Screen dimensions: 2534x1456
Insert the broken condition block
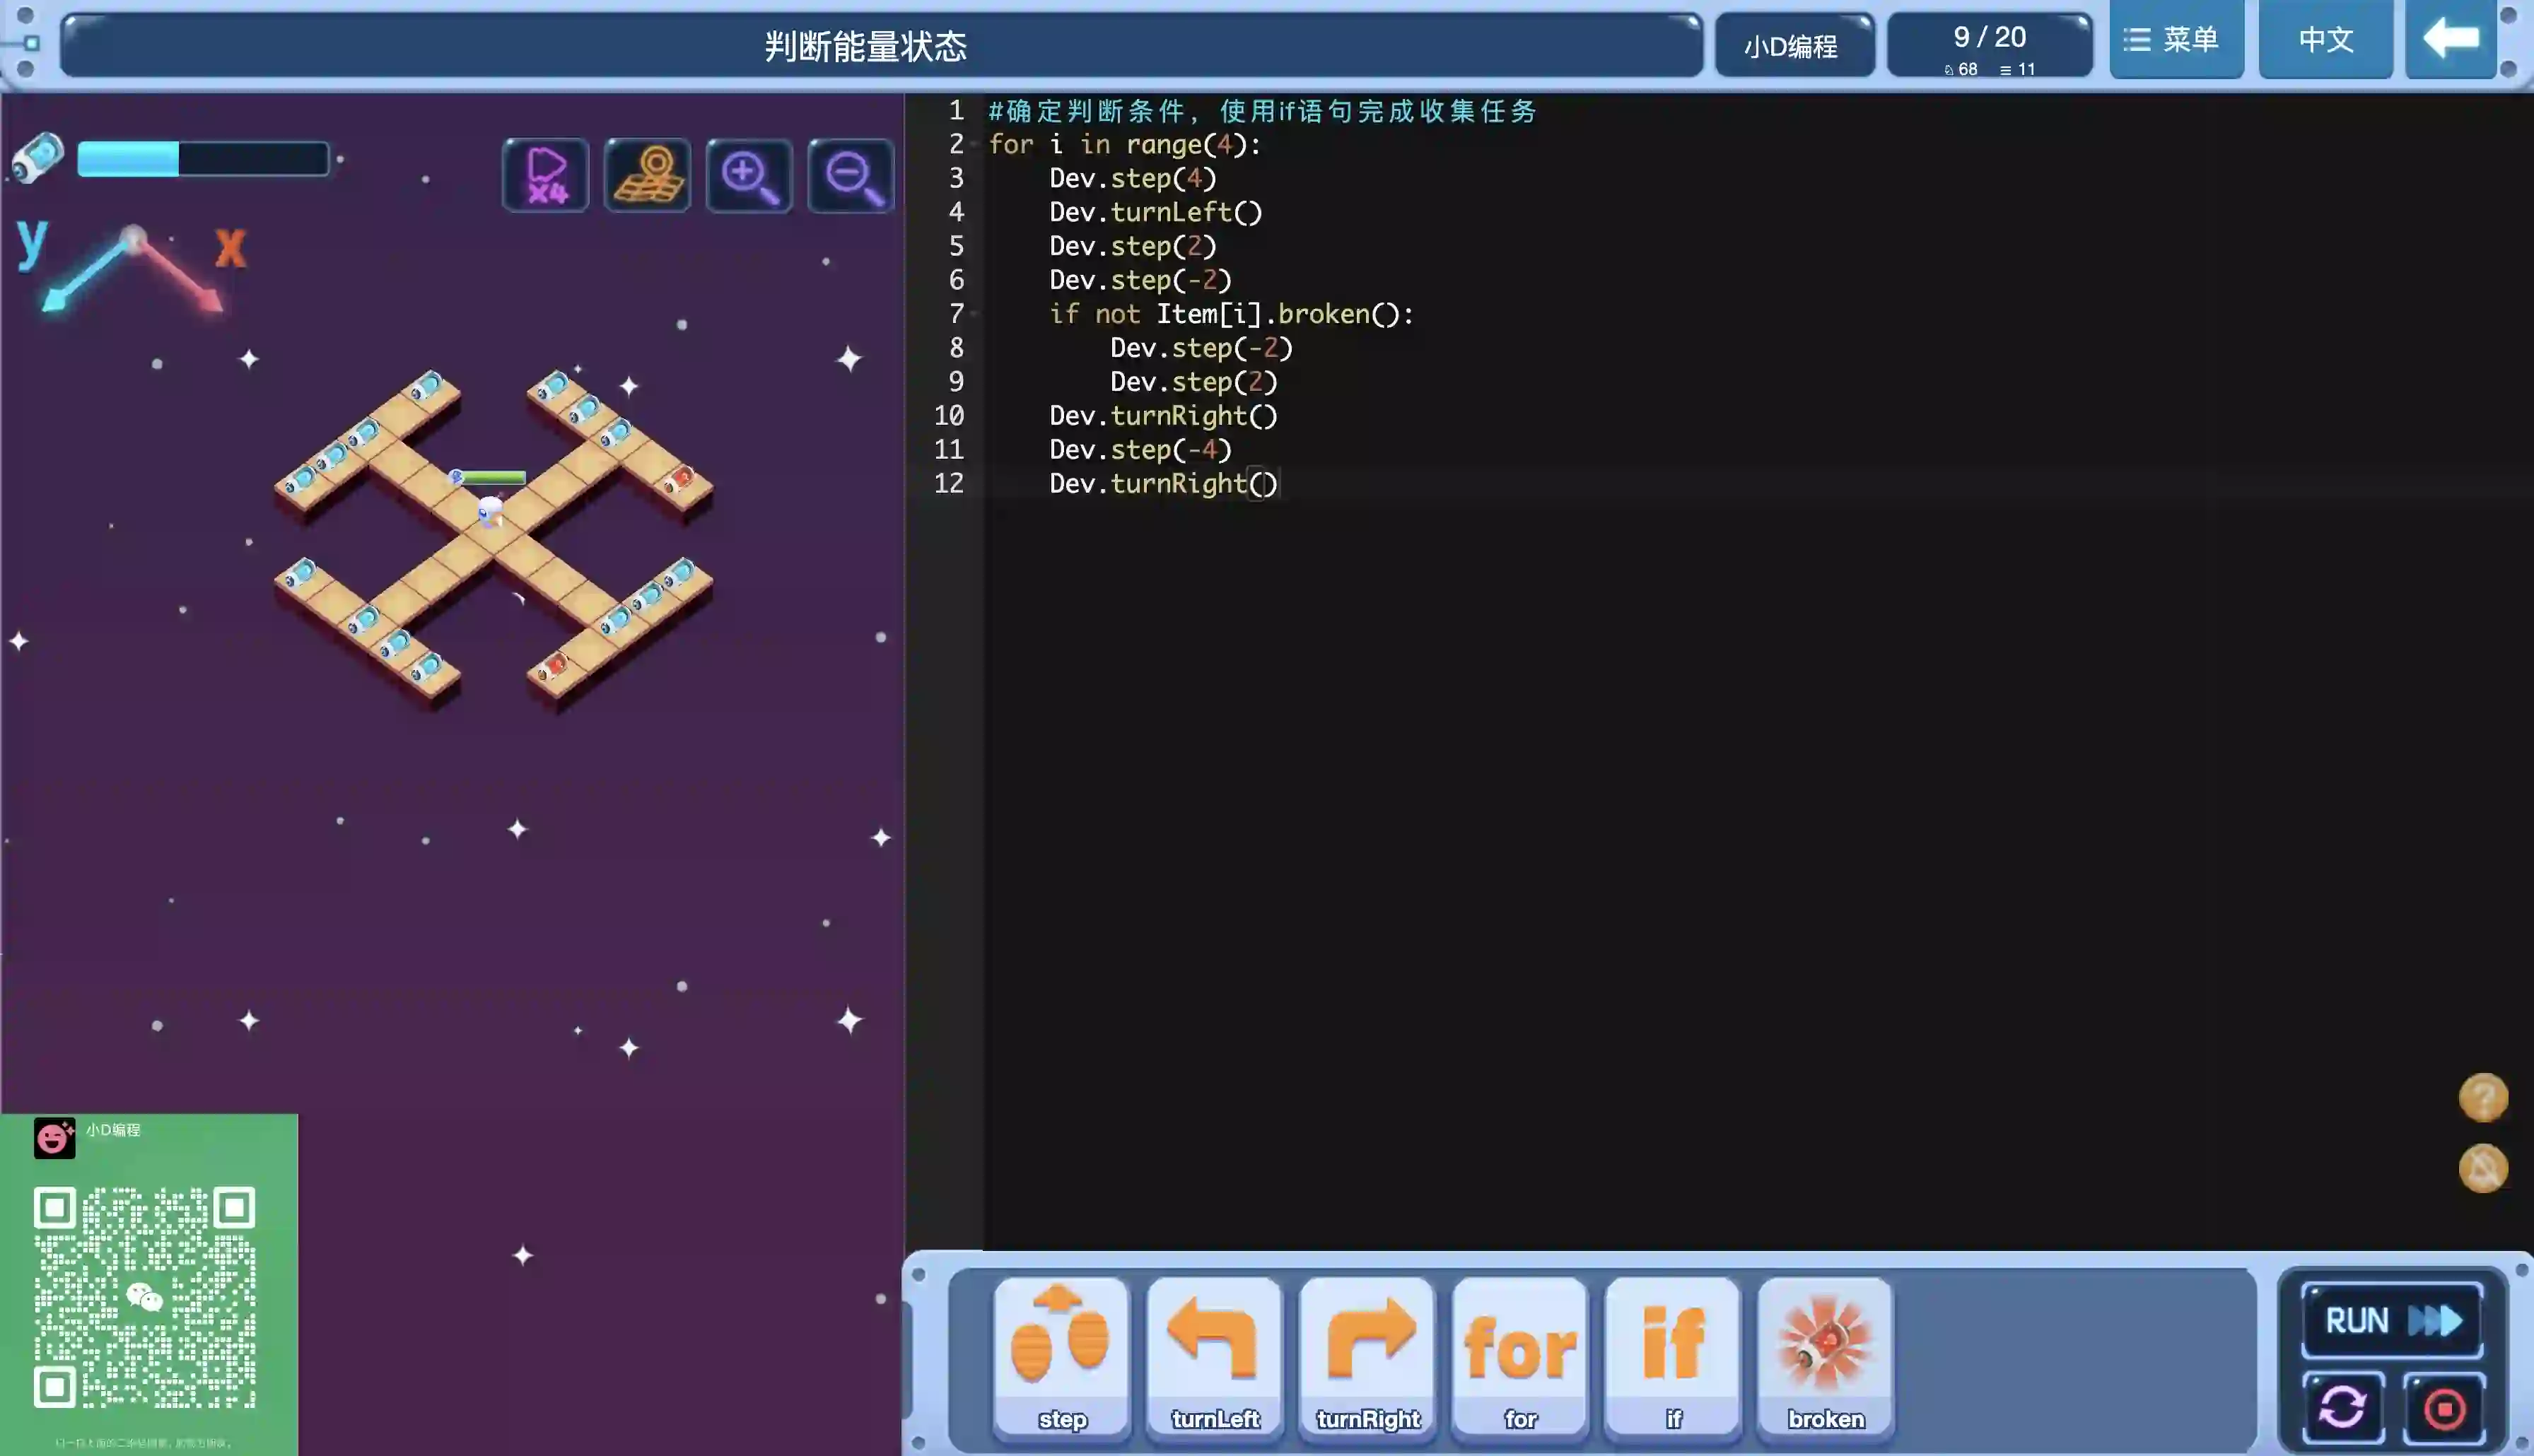point(1826,1355)
